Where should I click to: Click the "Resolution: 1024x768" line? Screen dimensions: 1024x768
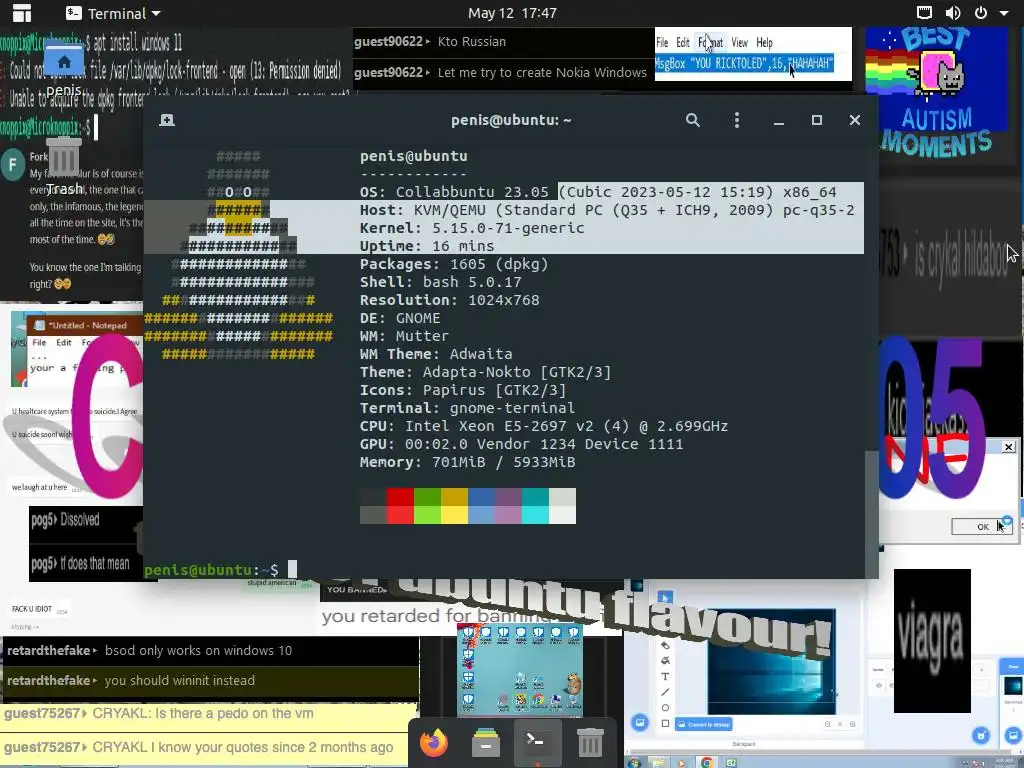point(449,300)
